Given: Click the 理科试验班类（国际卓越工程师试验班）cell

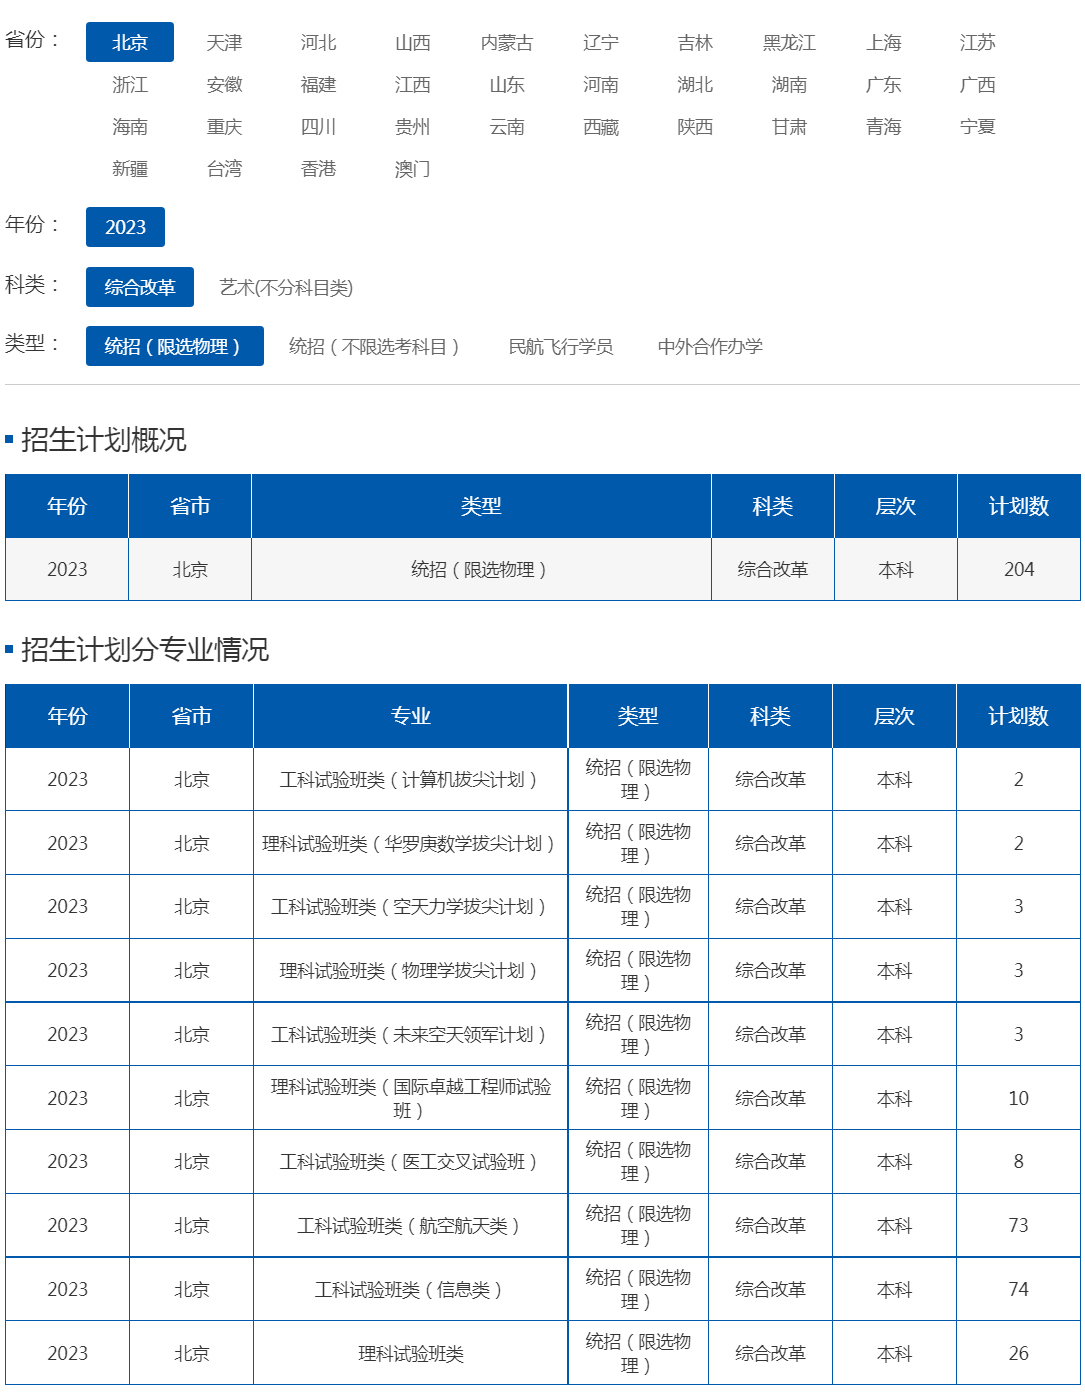Looking at the screenshot, I should (410, 1098).
